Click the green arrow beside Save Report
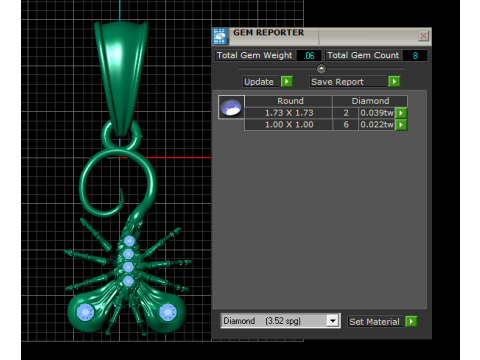480x360 pixels. tap(394, 82)
